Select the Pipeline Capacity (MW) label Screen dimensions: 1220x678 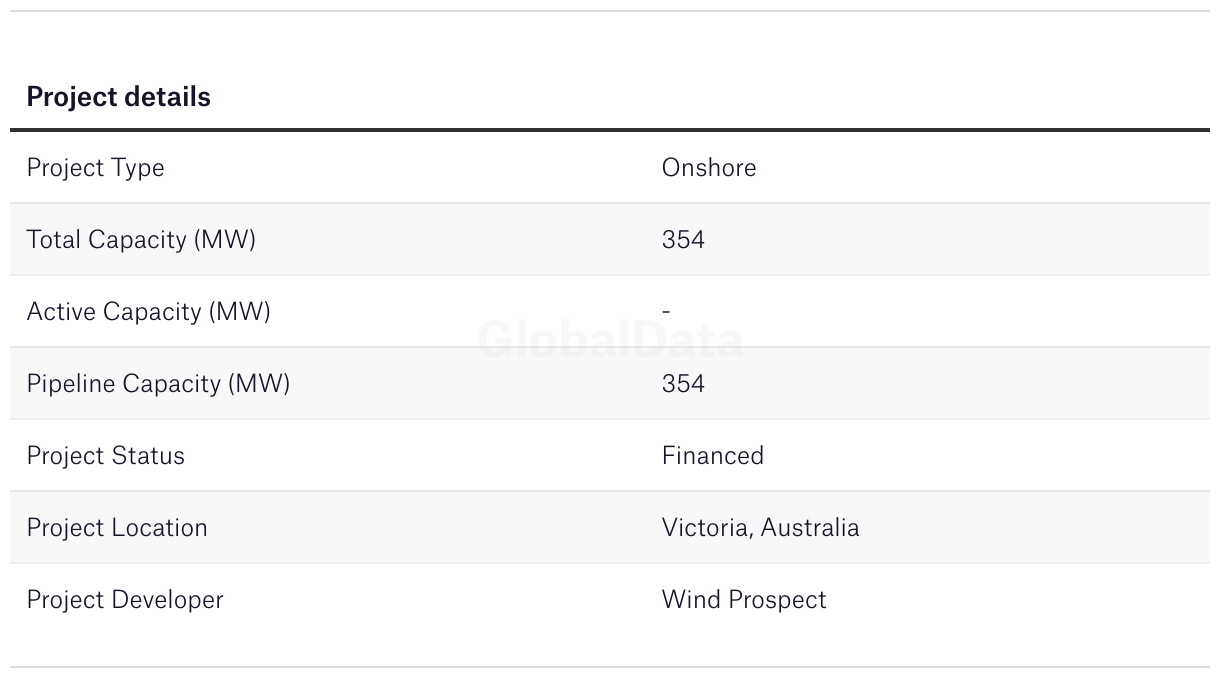158,384
